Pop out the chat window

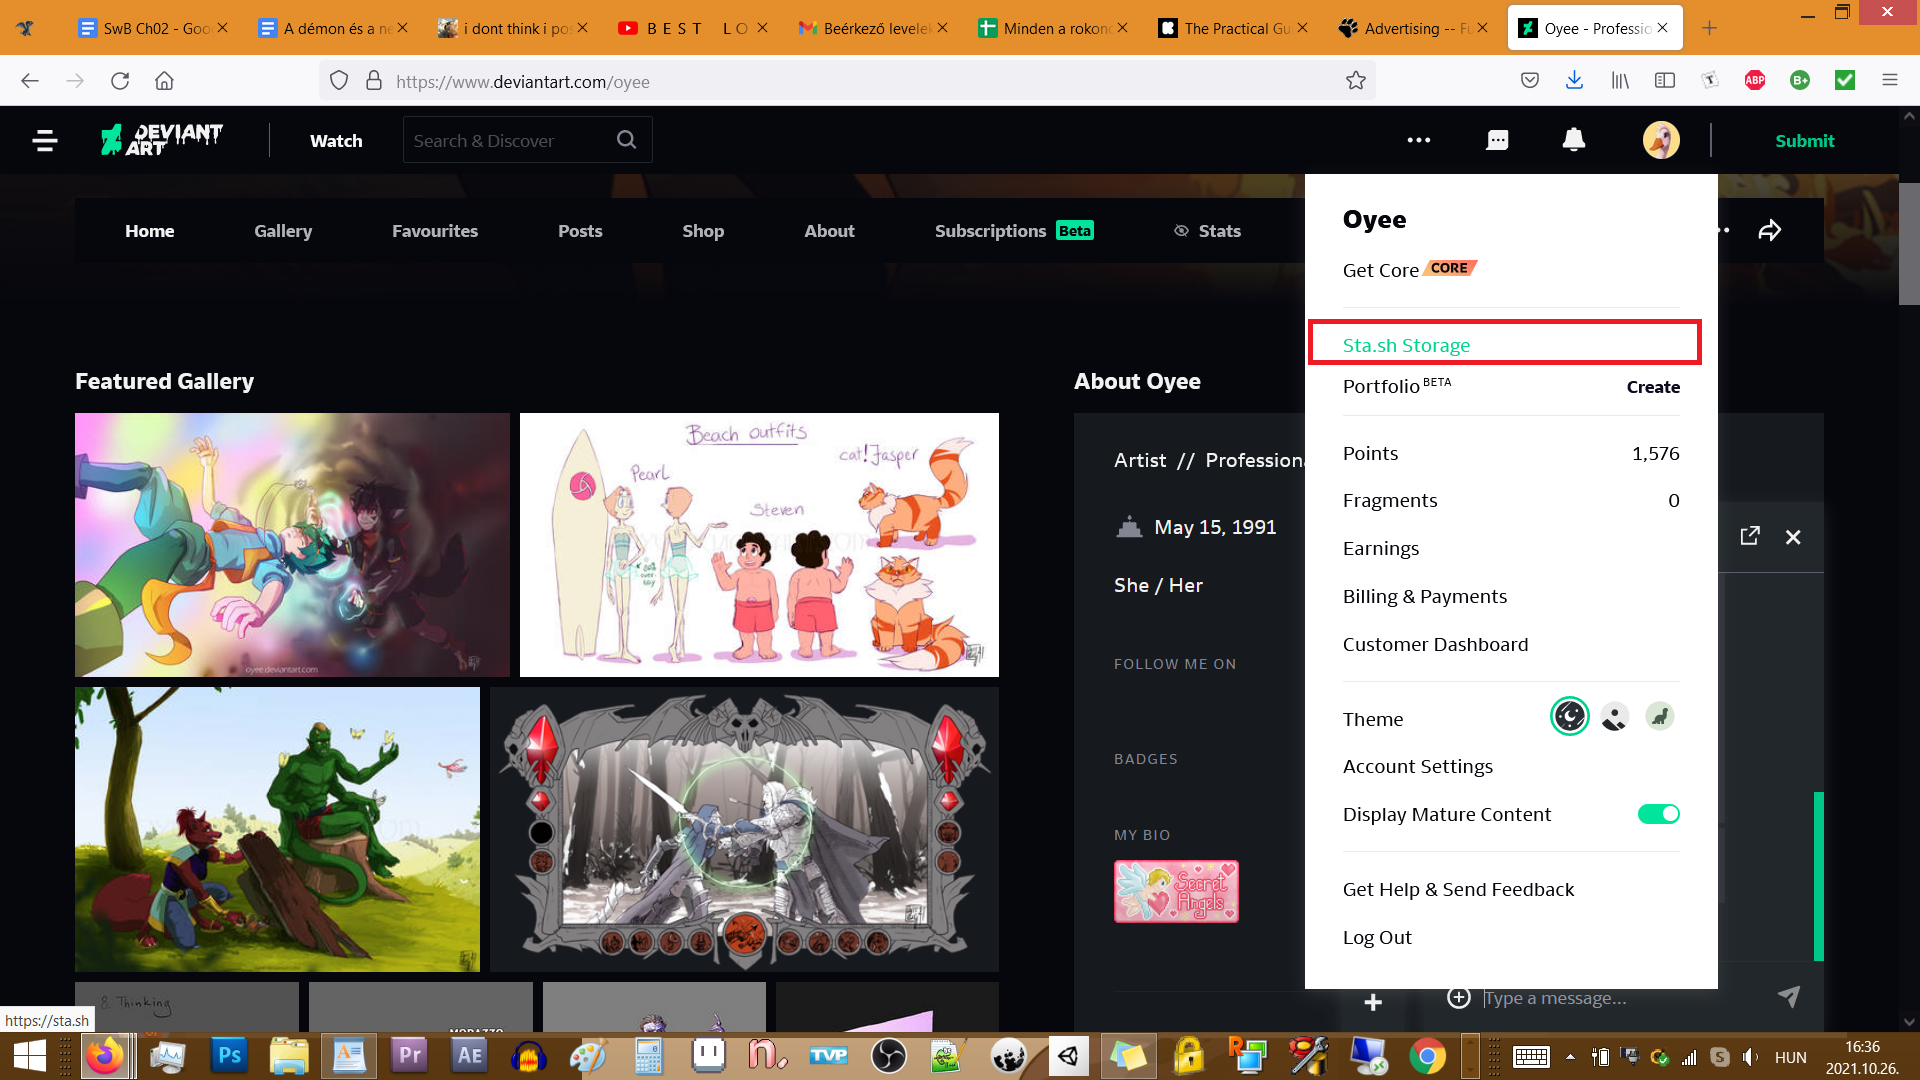click(x=1749, y=536)
